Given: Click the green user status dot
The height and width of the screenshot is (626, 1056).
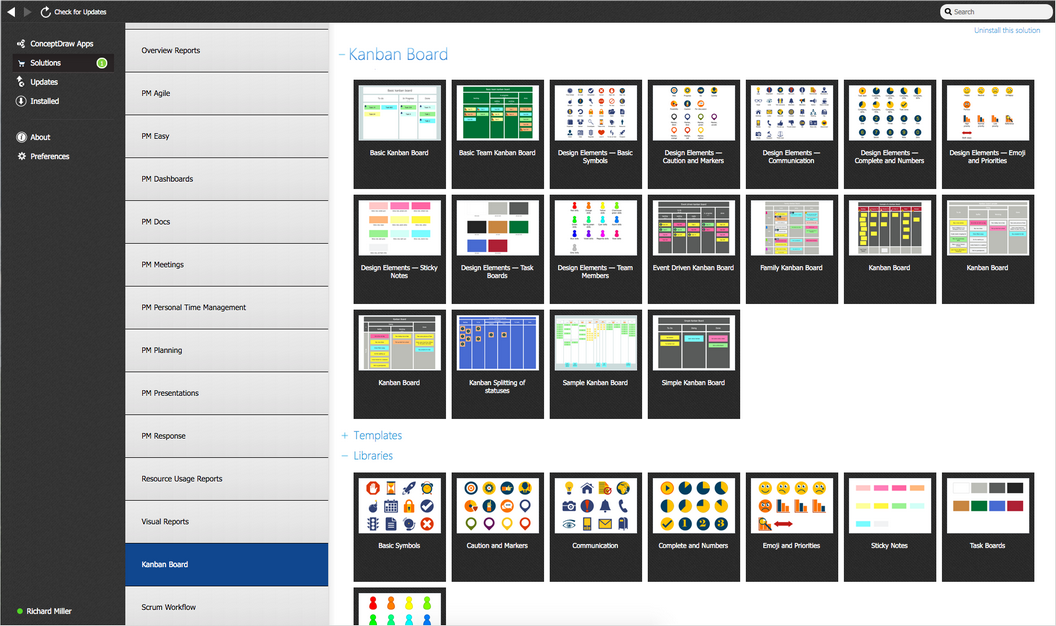Looking at the screenshot, I should point(20,611).
